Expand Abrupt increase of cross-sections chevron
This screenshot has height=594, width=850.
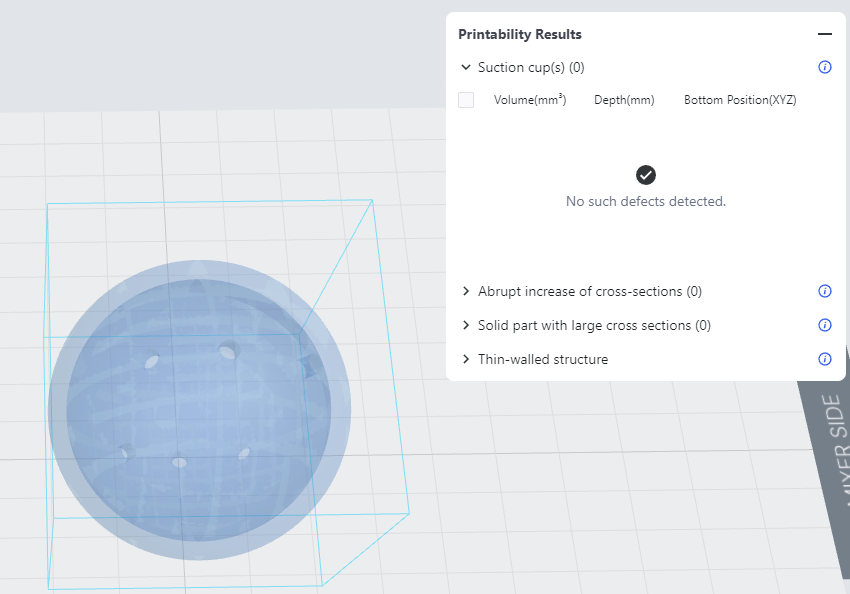466,292
